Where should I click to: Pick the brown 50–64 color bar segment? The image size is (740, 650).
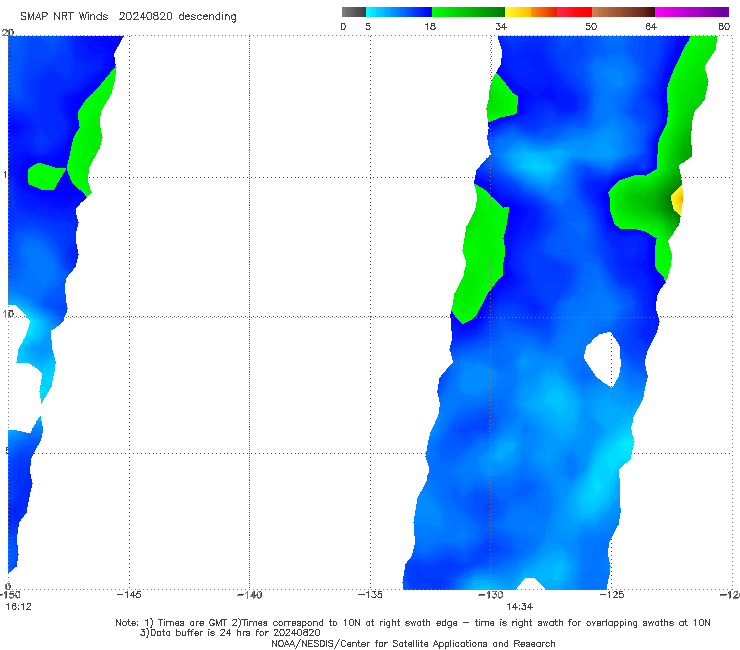pos(623,12)
